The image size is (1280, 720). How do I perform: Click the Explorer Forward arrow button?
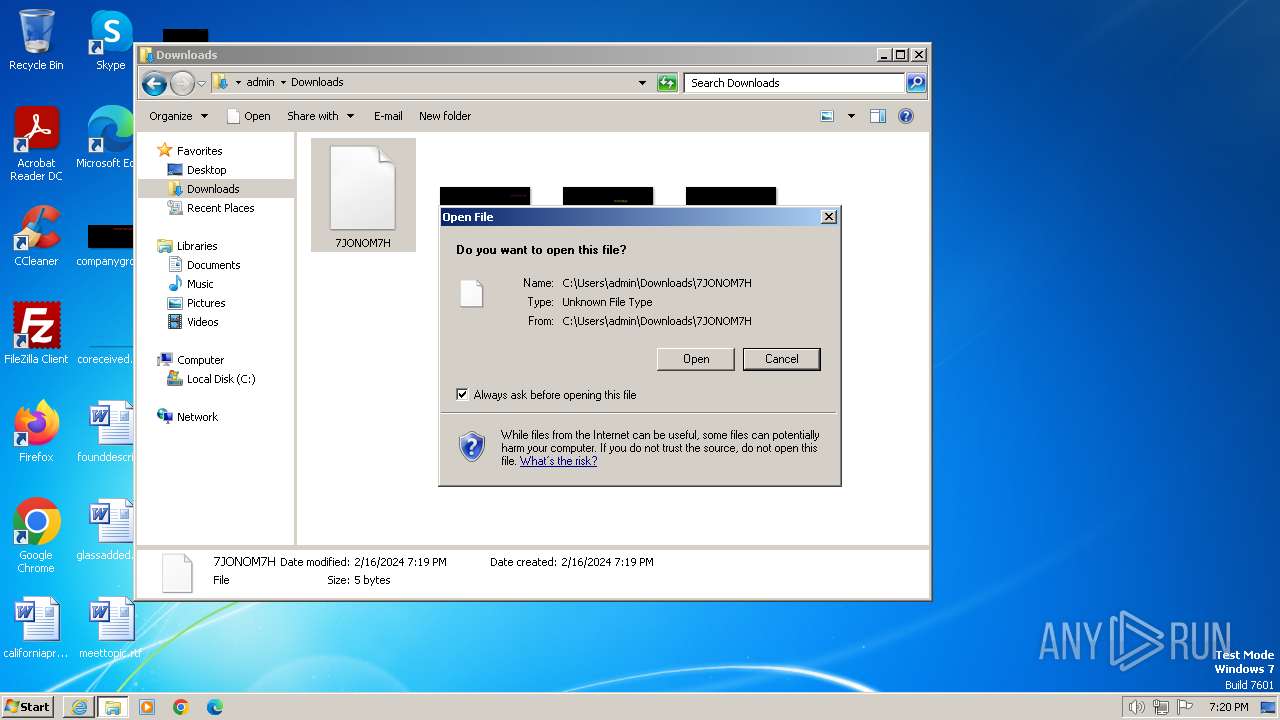pyautogui.click(x=182, y=83)
